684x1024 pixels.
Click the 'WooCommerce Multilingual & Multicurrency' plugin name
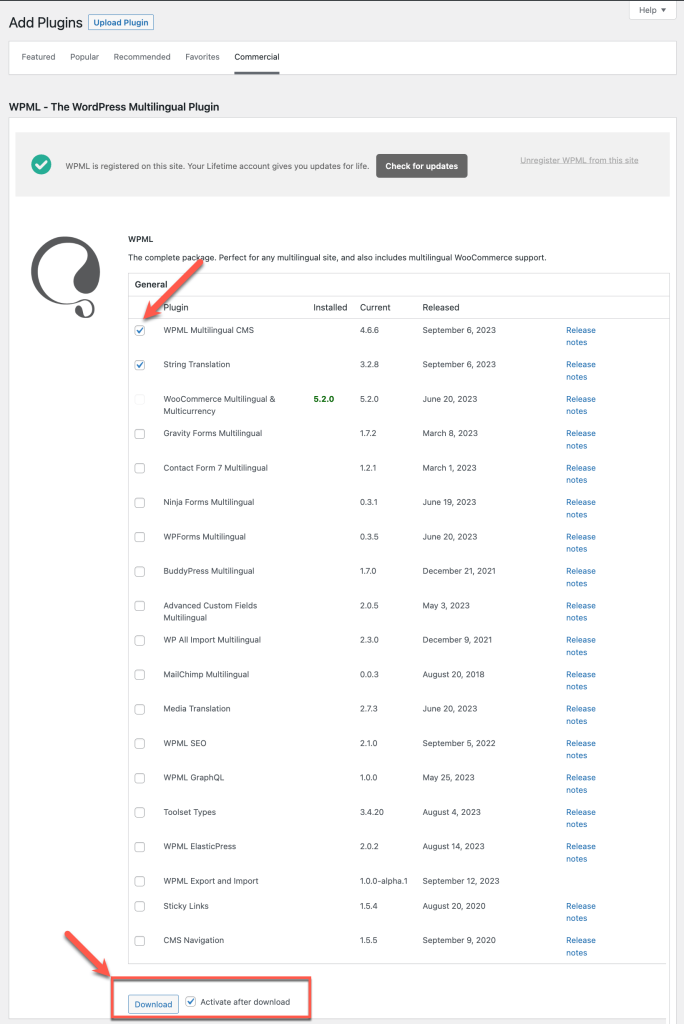tap(219, 405)
